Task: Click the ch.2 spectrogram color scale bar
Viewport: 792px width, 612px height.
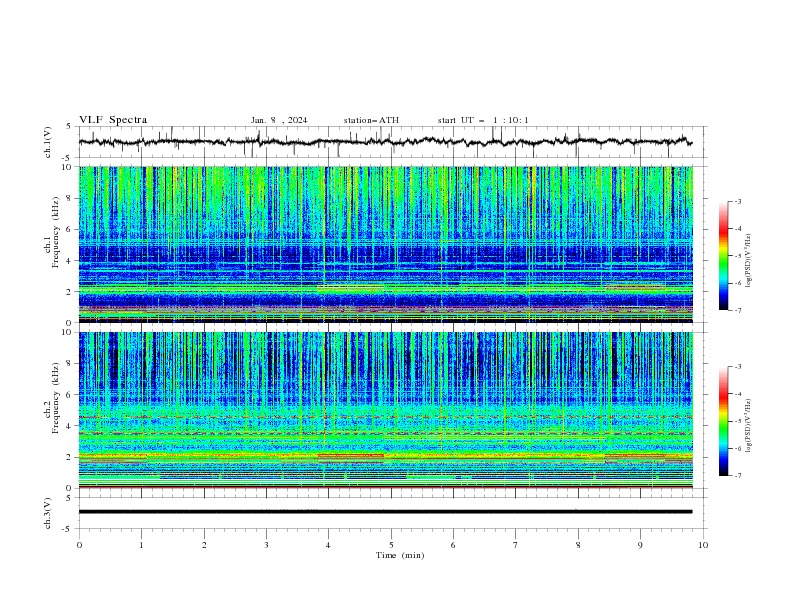Action: (x=723, y=421)
